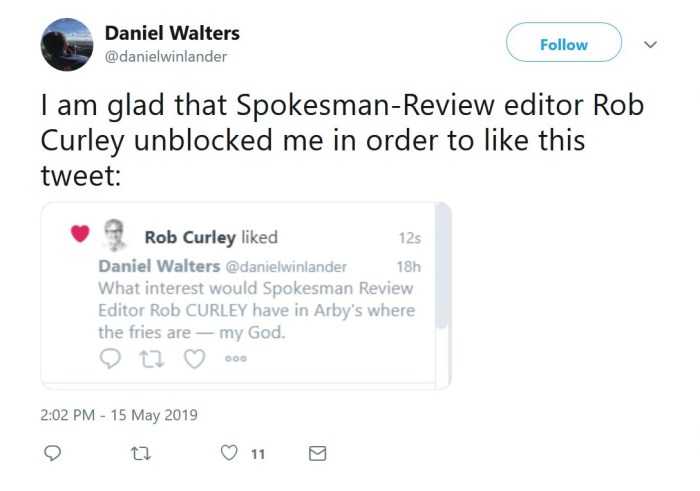Open Rob Curley's small profile picture
Screen dimensions: 700x491
[x=118, y=235]
